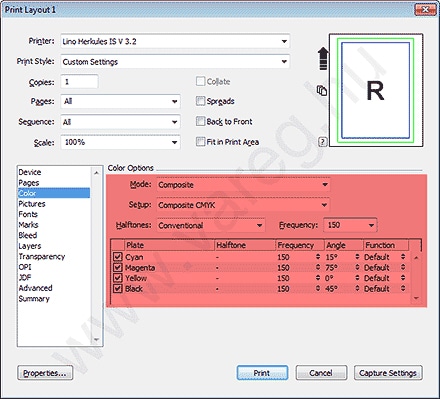Change the Cyan Function Default stepper
The width and height of the screenshot is (440, 399).
click(403, 257)
